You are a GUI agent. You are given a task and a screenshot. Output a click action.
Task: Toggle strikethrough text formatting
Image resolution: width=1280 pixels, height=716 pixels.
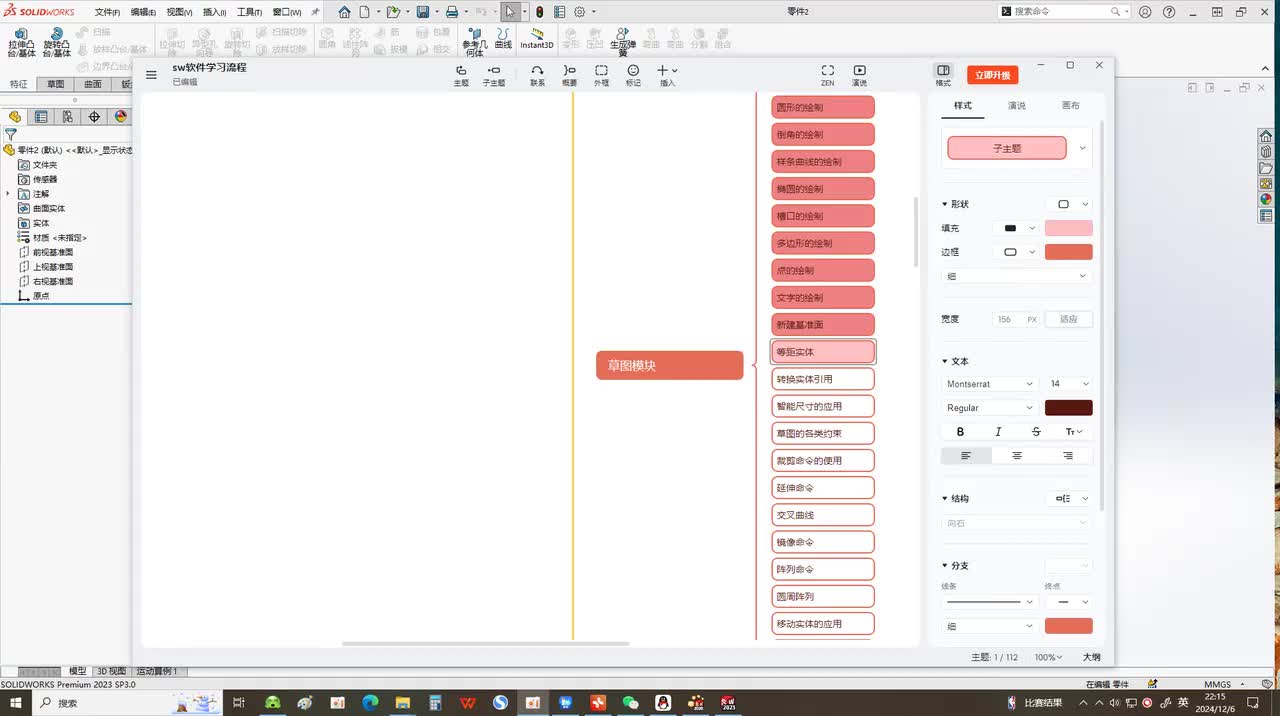click(x=1036, y=432)
